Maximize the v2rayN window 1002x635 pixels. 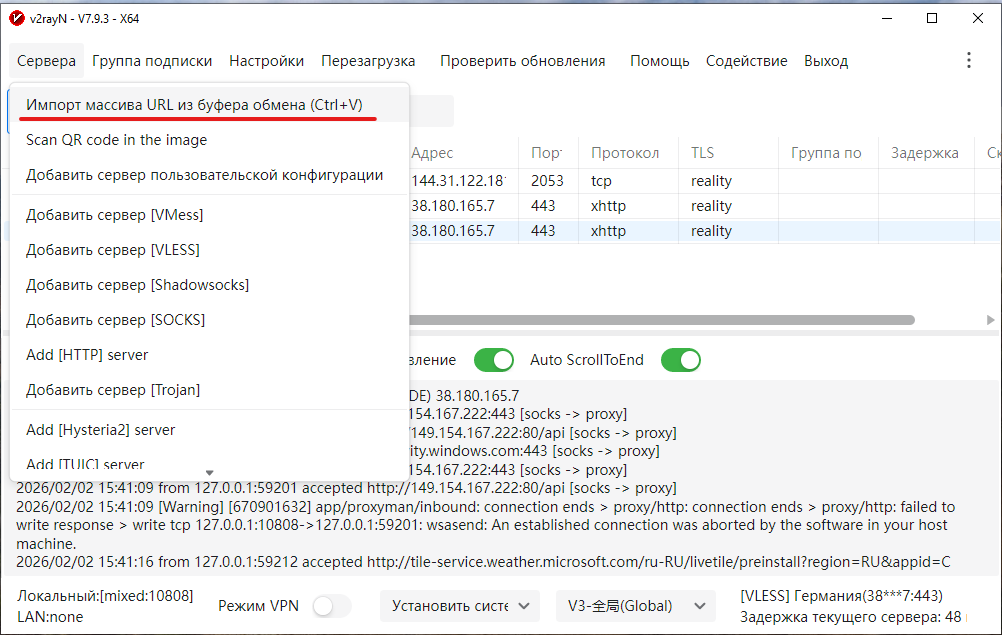[932, 19]
